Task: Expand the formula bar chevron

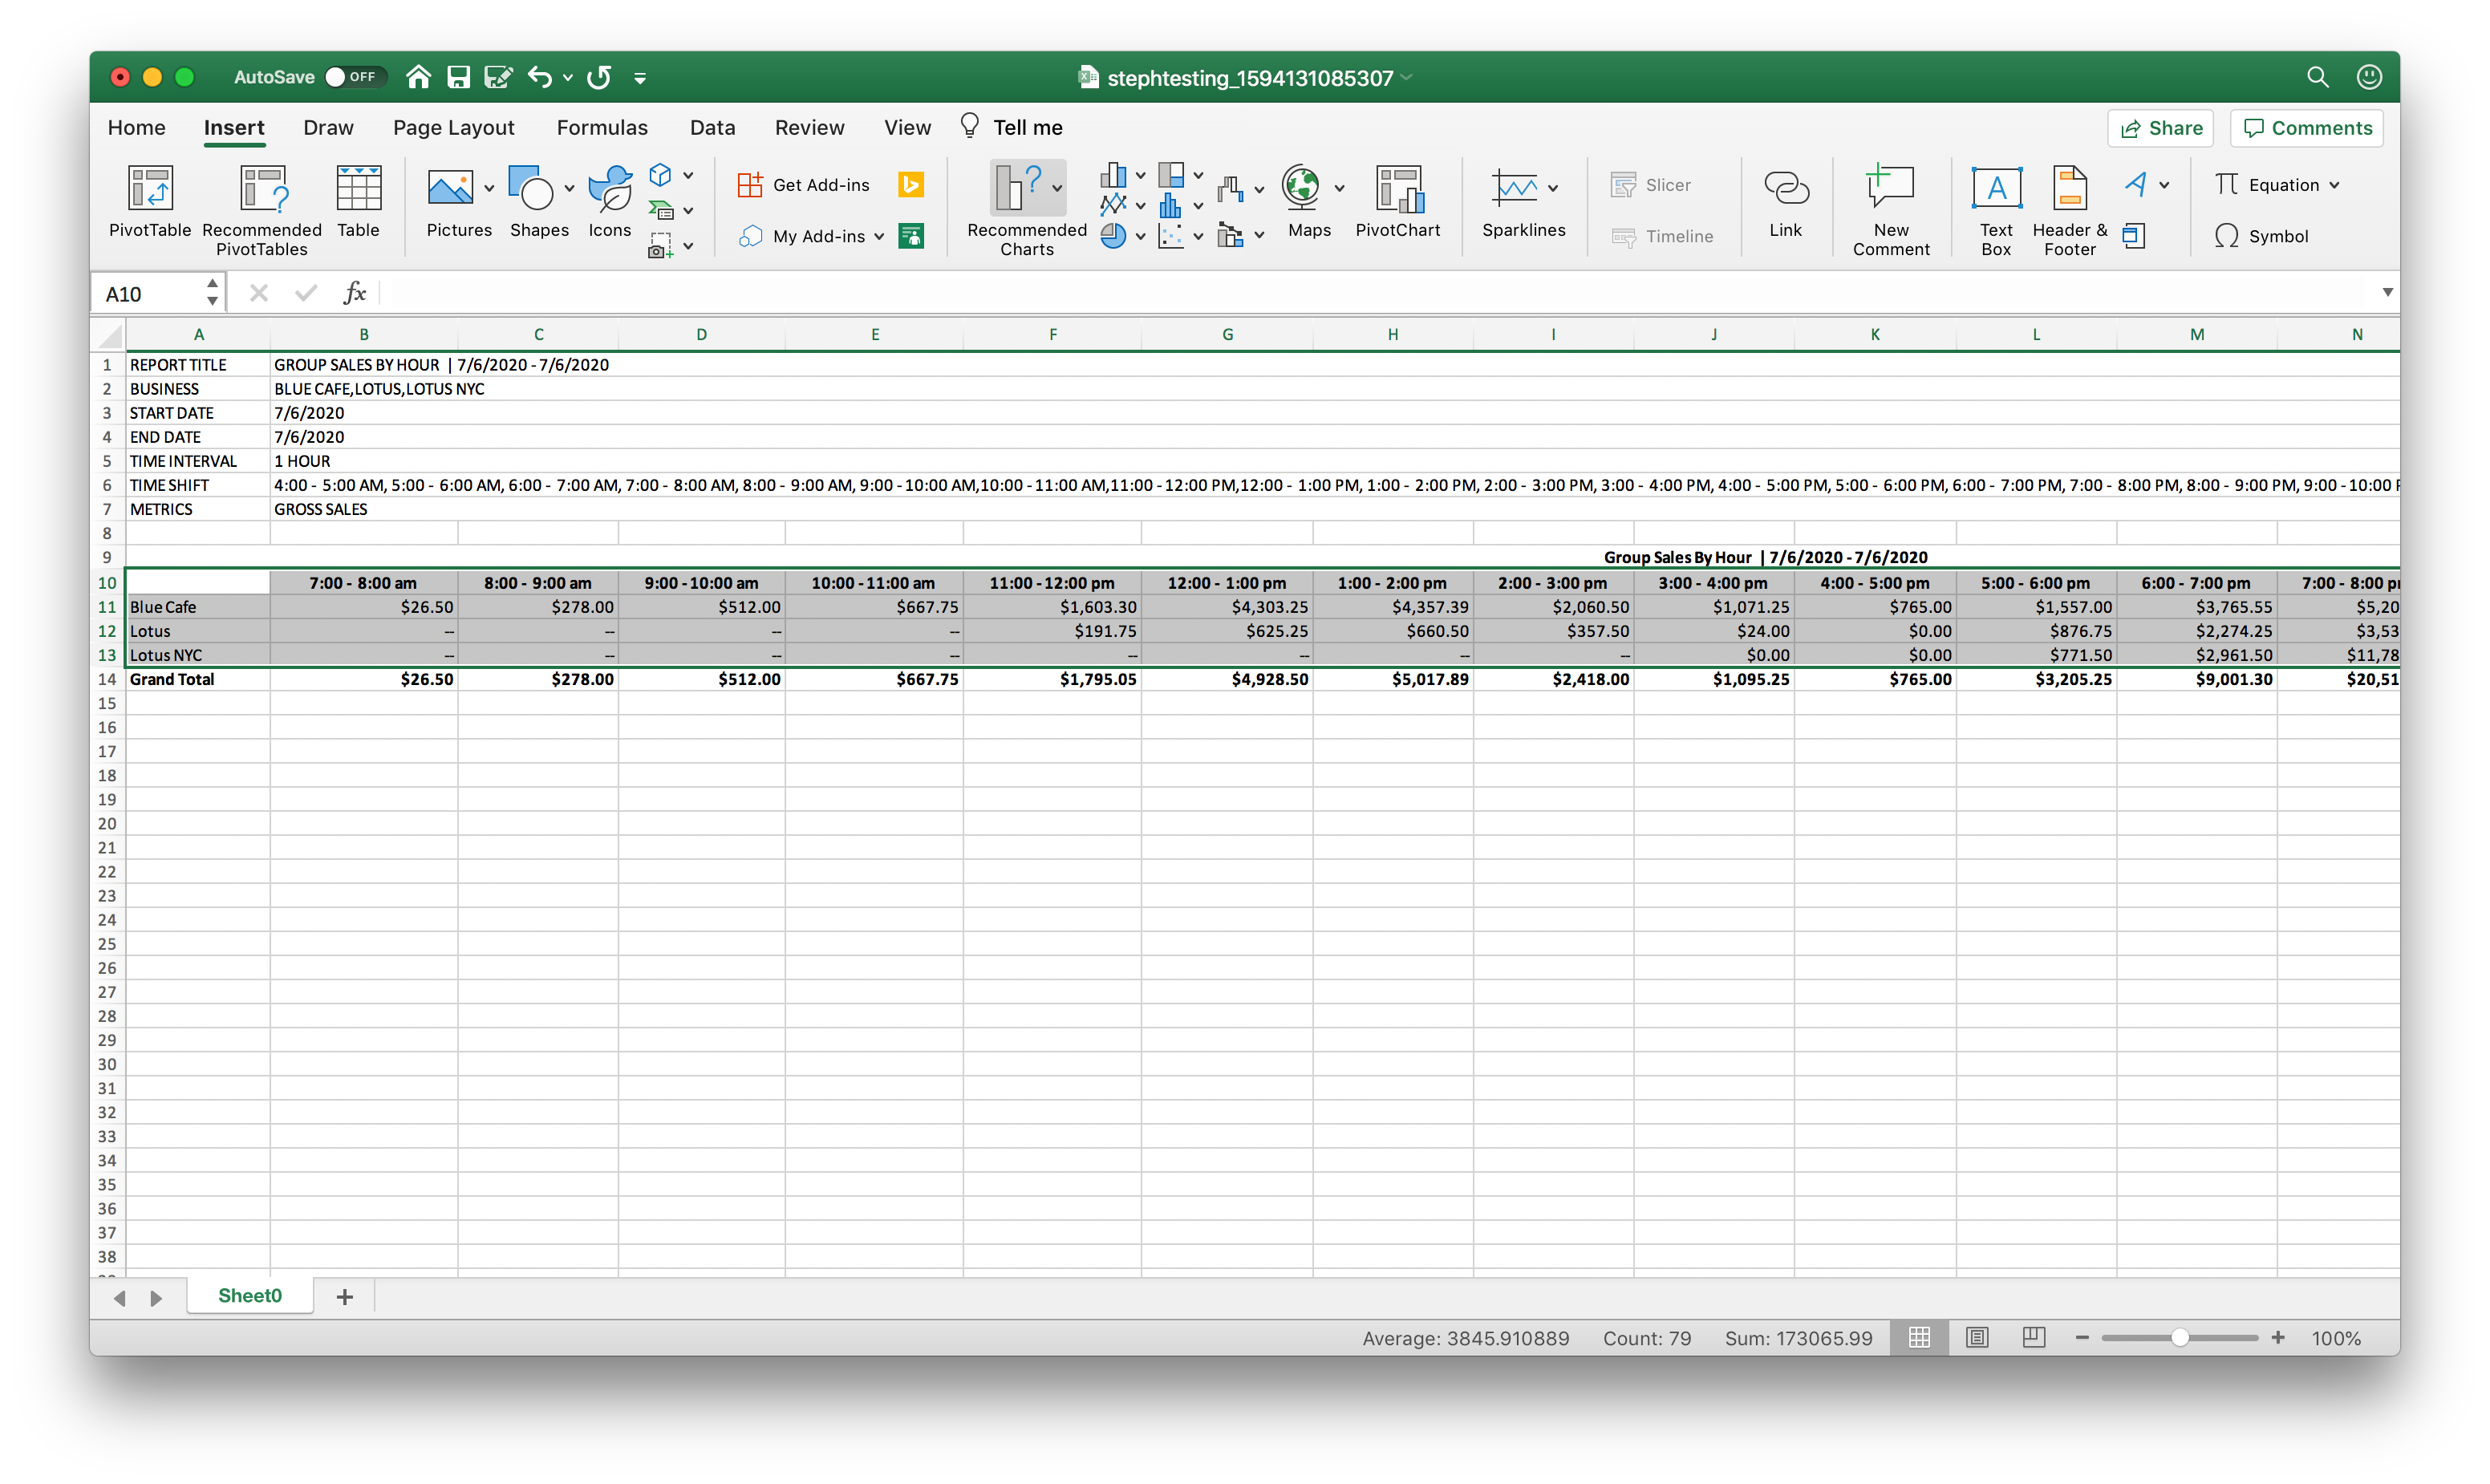Action: click(2387, 292)
